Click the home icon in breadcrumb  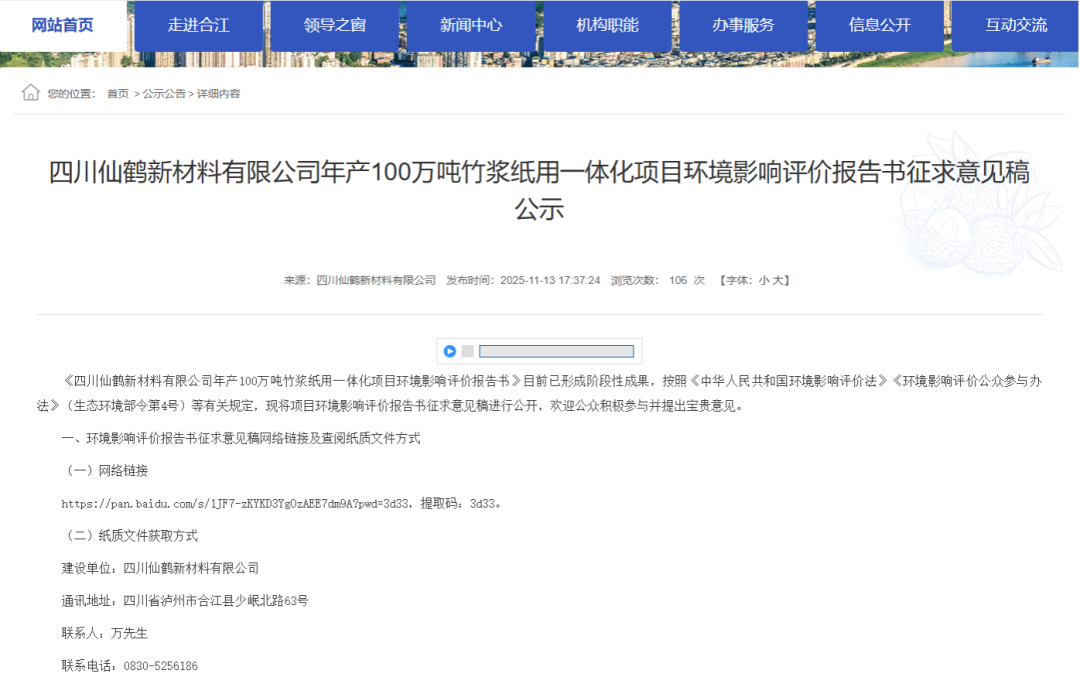[x=31, y=93]
